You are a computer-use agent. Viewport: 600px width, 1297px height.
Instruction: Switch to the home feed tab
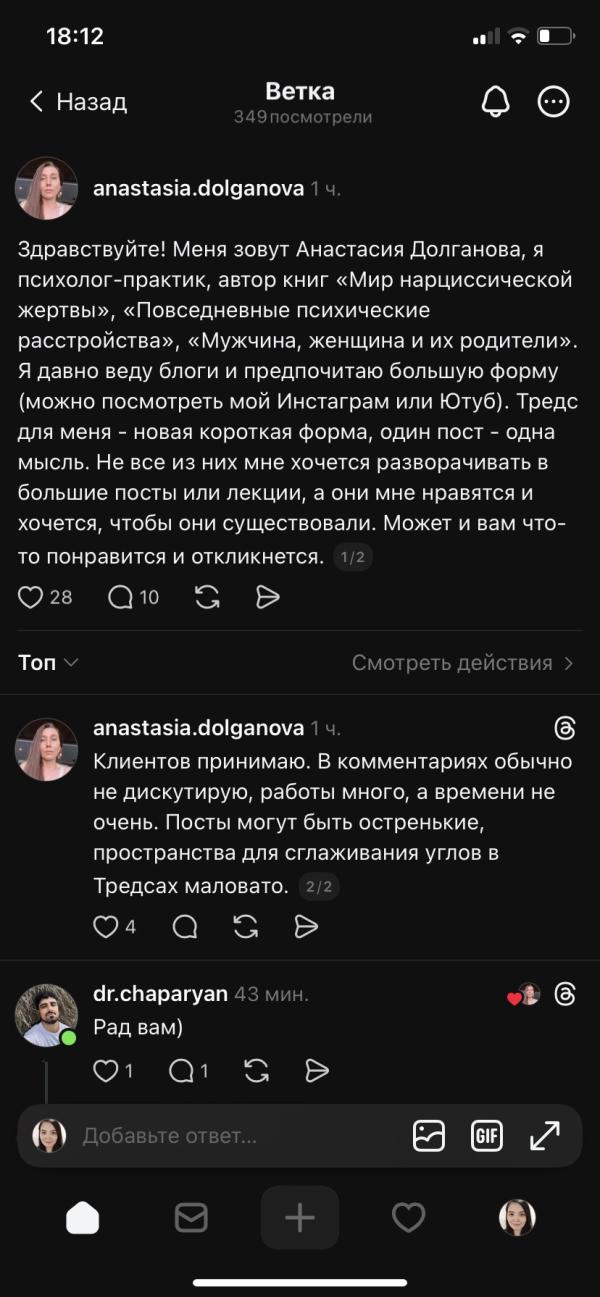click(83, 1217)
